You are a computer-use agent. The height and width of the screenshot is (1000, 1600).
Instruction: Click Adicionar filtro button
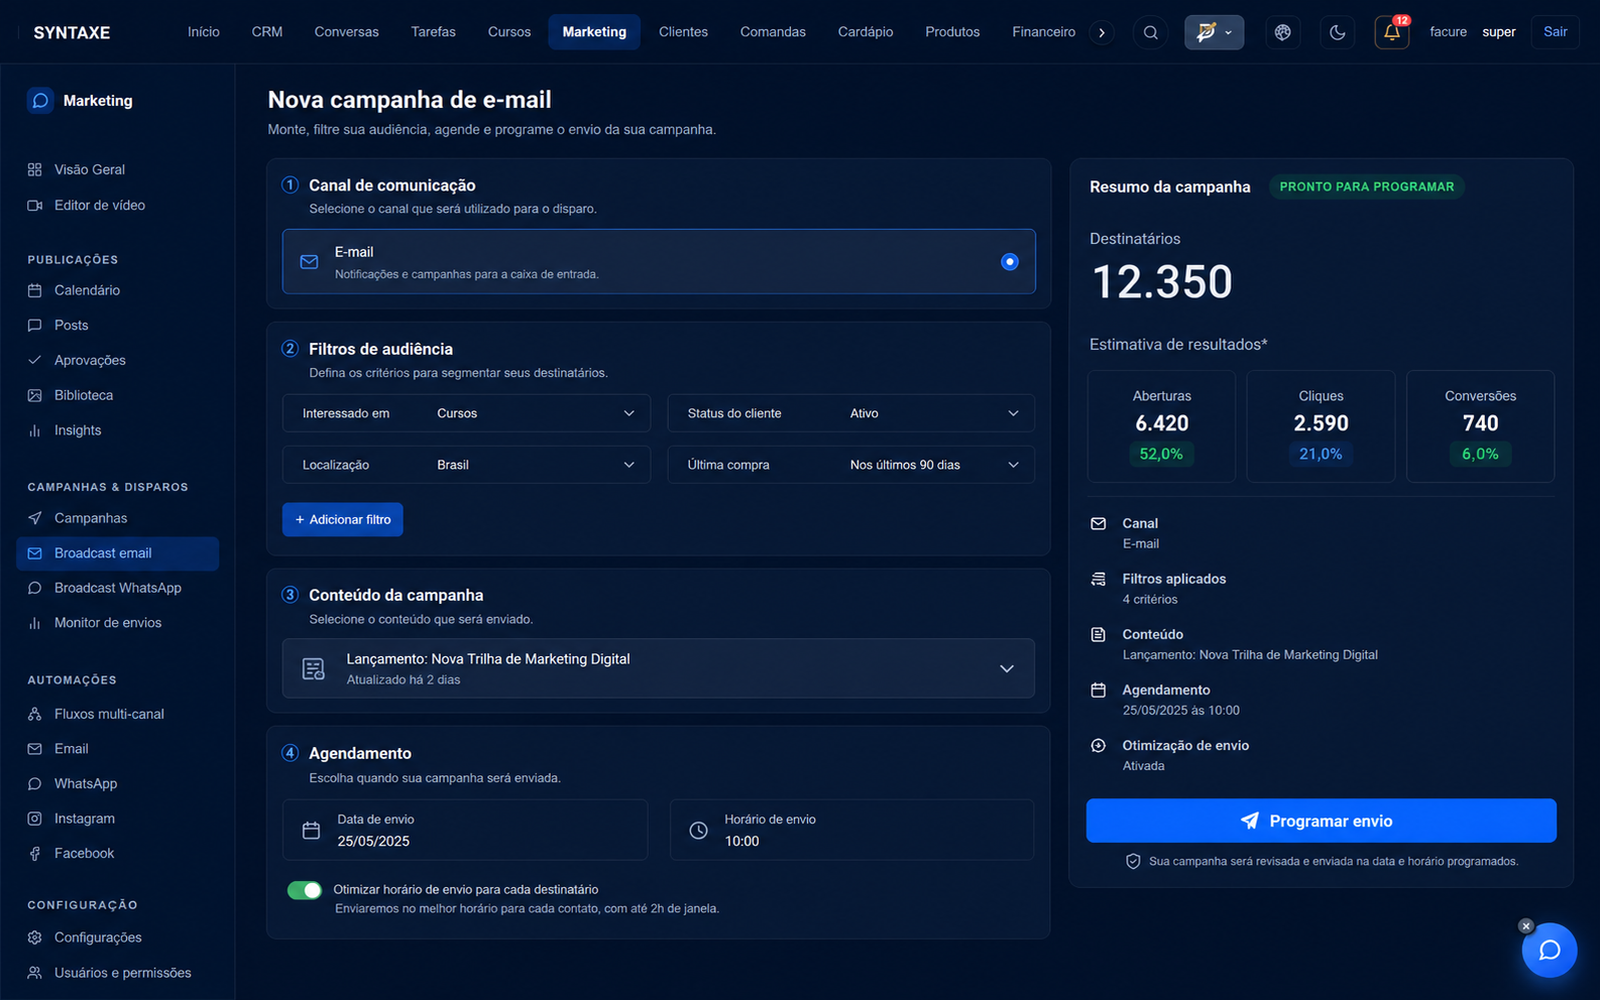pyautogui.click(x=342, y=520)
